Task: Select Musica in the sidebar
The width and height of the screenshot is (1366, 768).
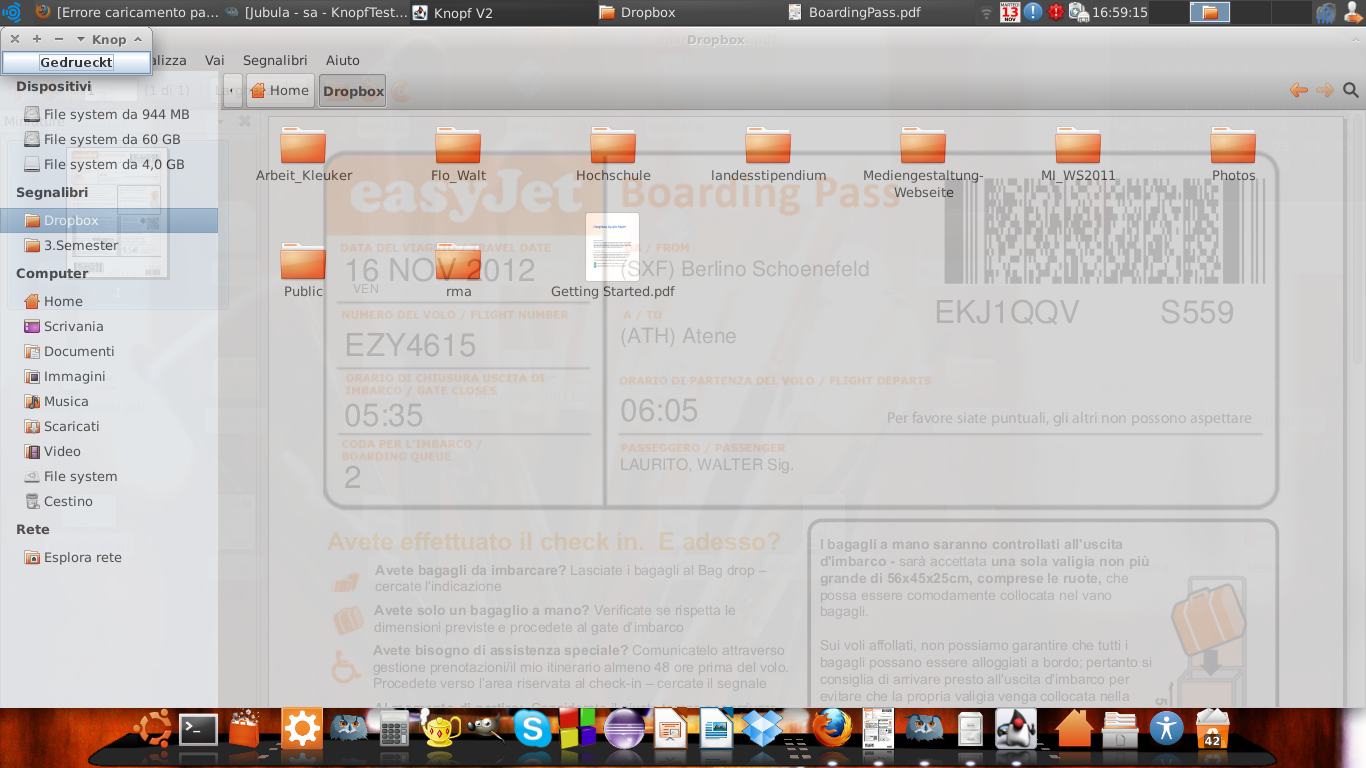Action: coord(109,401)
